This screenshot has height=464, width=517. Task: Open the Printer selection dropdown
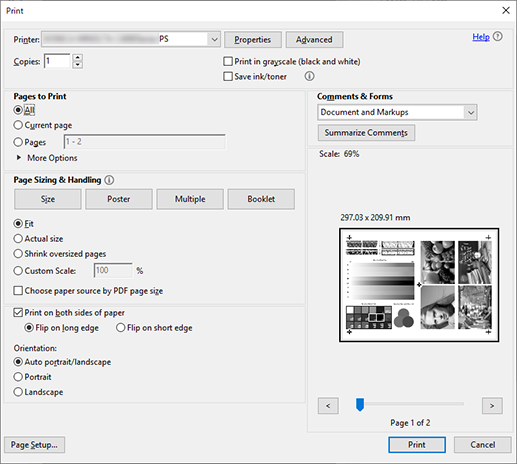[214, 40]
